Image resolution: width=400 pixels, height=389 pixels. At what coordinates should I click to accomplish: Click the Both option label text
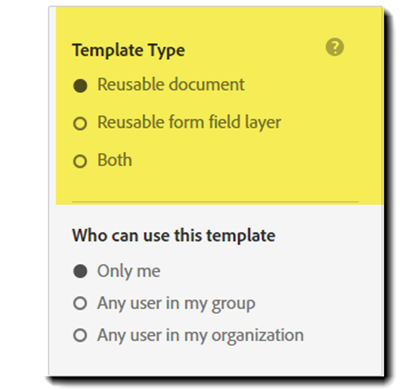click(115, 160)
